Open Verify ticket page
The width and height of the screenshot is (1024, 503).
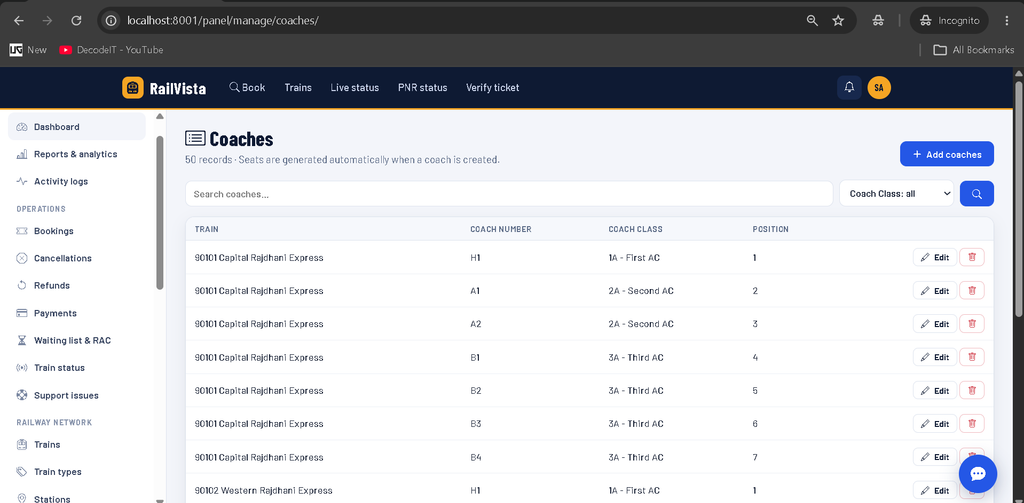click(x=492, y=88)
